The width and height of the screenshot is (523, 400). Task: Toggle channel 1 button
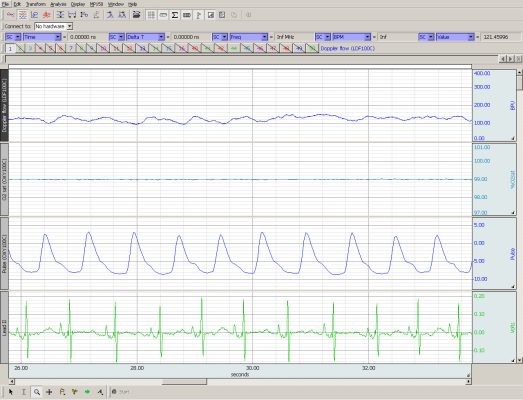tap(10, 49)
